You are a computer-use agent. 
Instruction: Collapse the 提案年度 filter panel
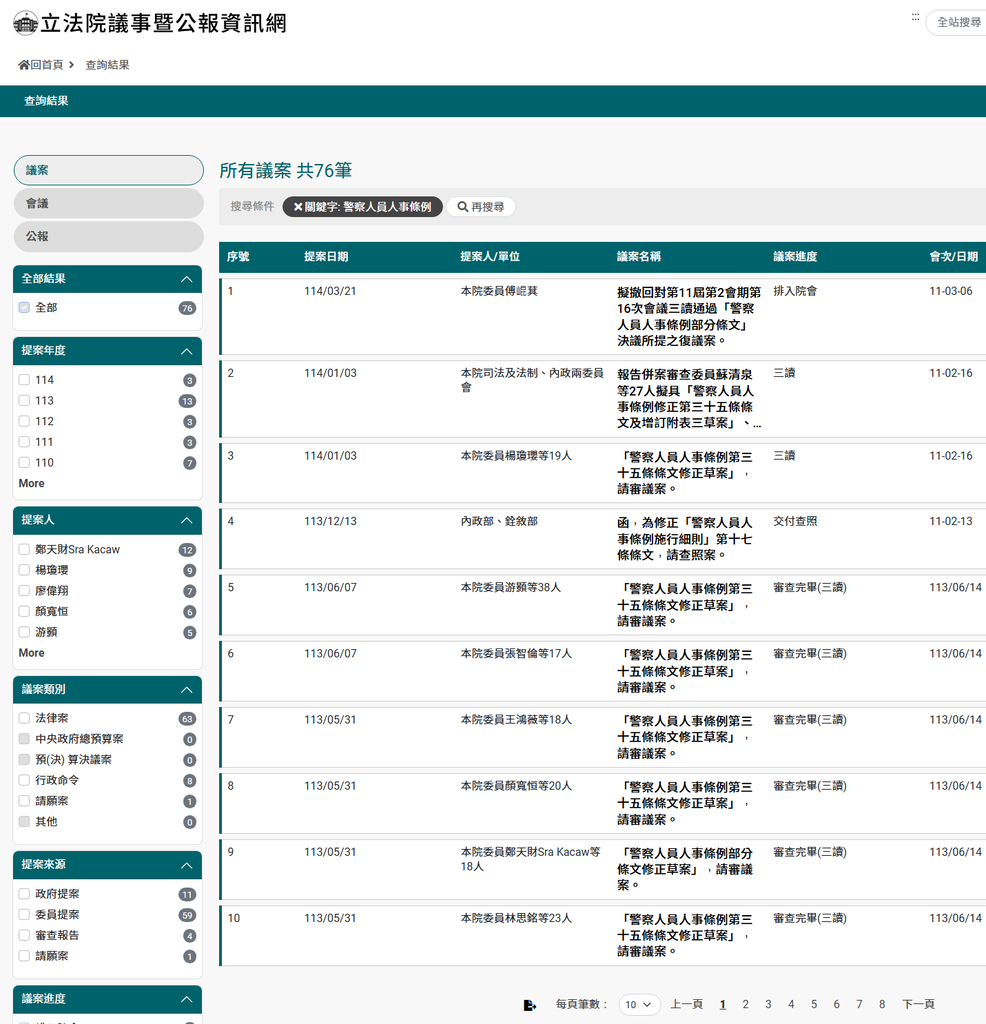click(186, 351)
